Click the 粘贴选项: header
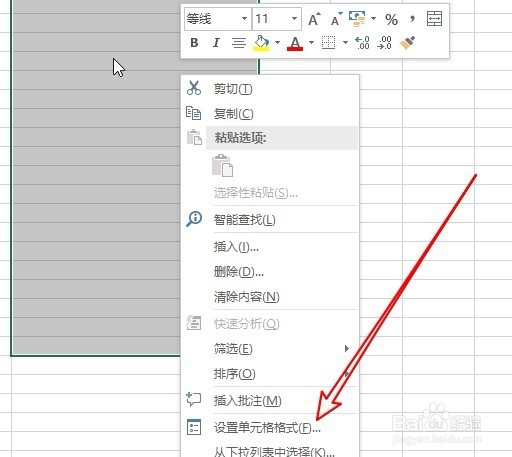This screenshot has height=457, width=512. (x=282, y=138)
